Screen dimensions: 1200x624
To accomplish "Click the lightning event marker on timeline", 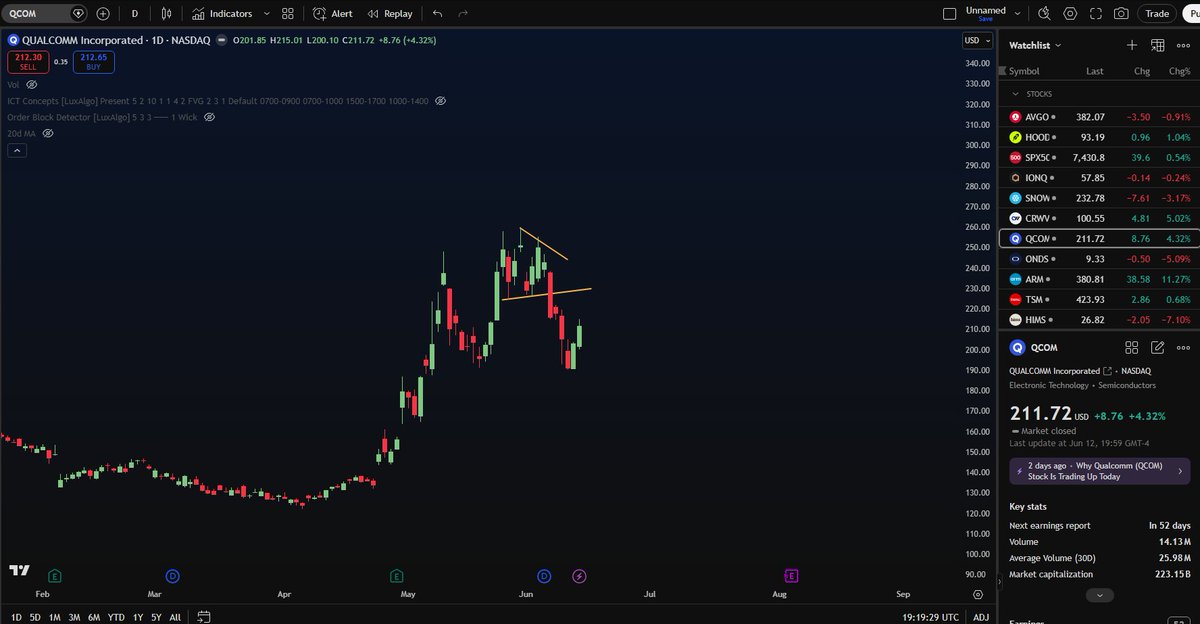I will [x=579, y=576].
